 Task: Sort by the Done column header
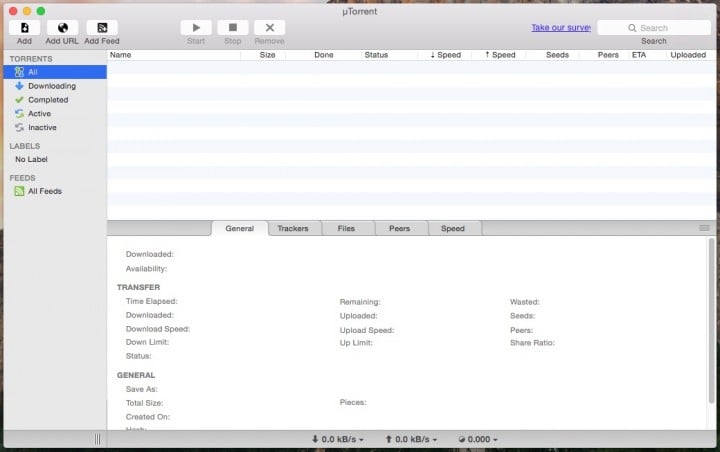point(324,55)
